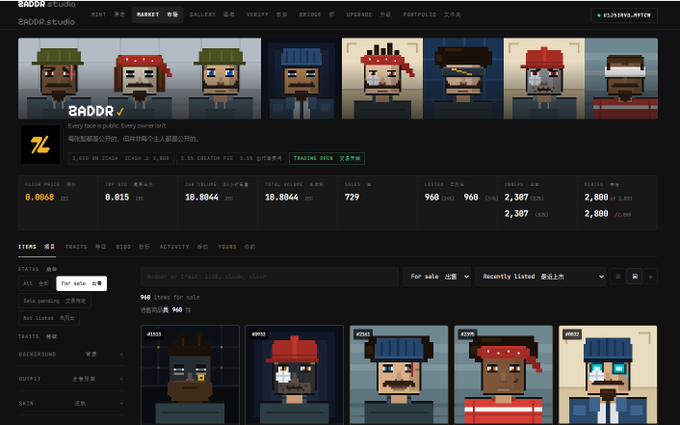This screenshot has height=425, width=680.
Task: Open the For sale status dropdown
Action: pyautogui.click(x=437, y=277)
